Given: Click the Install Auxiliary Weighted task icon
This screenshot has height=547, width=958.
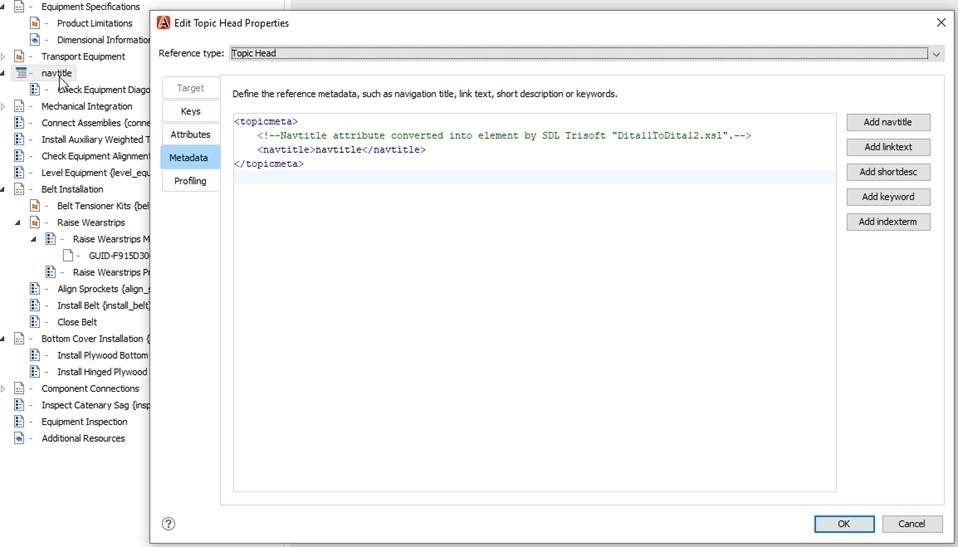Looking at the screenshot, I should tap(19, 139).
